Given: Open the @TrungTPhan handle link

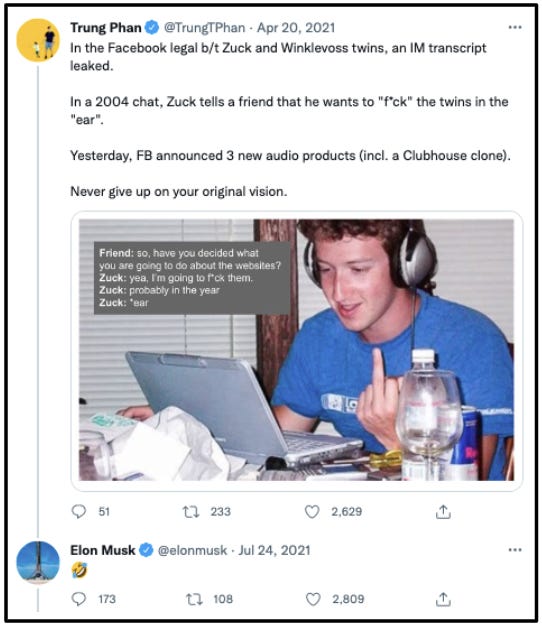Looking at the screenshot, I should (x=204, y=27).
